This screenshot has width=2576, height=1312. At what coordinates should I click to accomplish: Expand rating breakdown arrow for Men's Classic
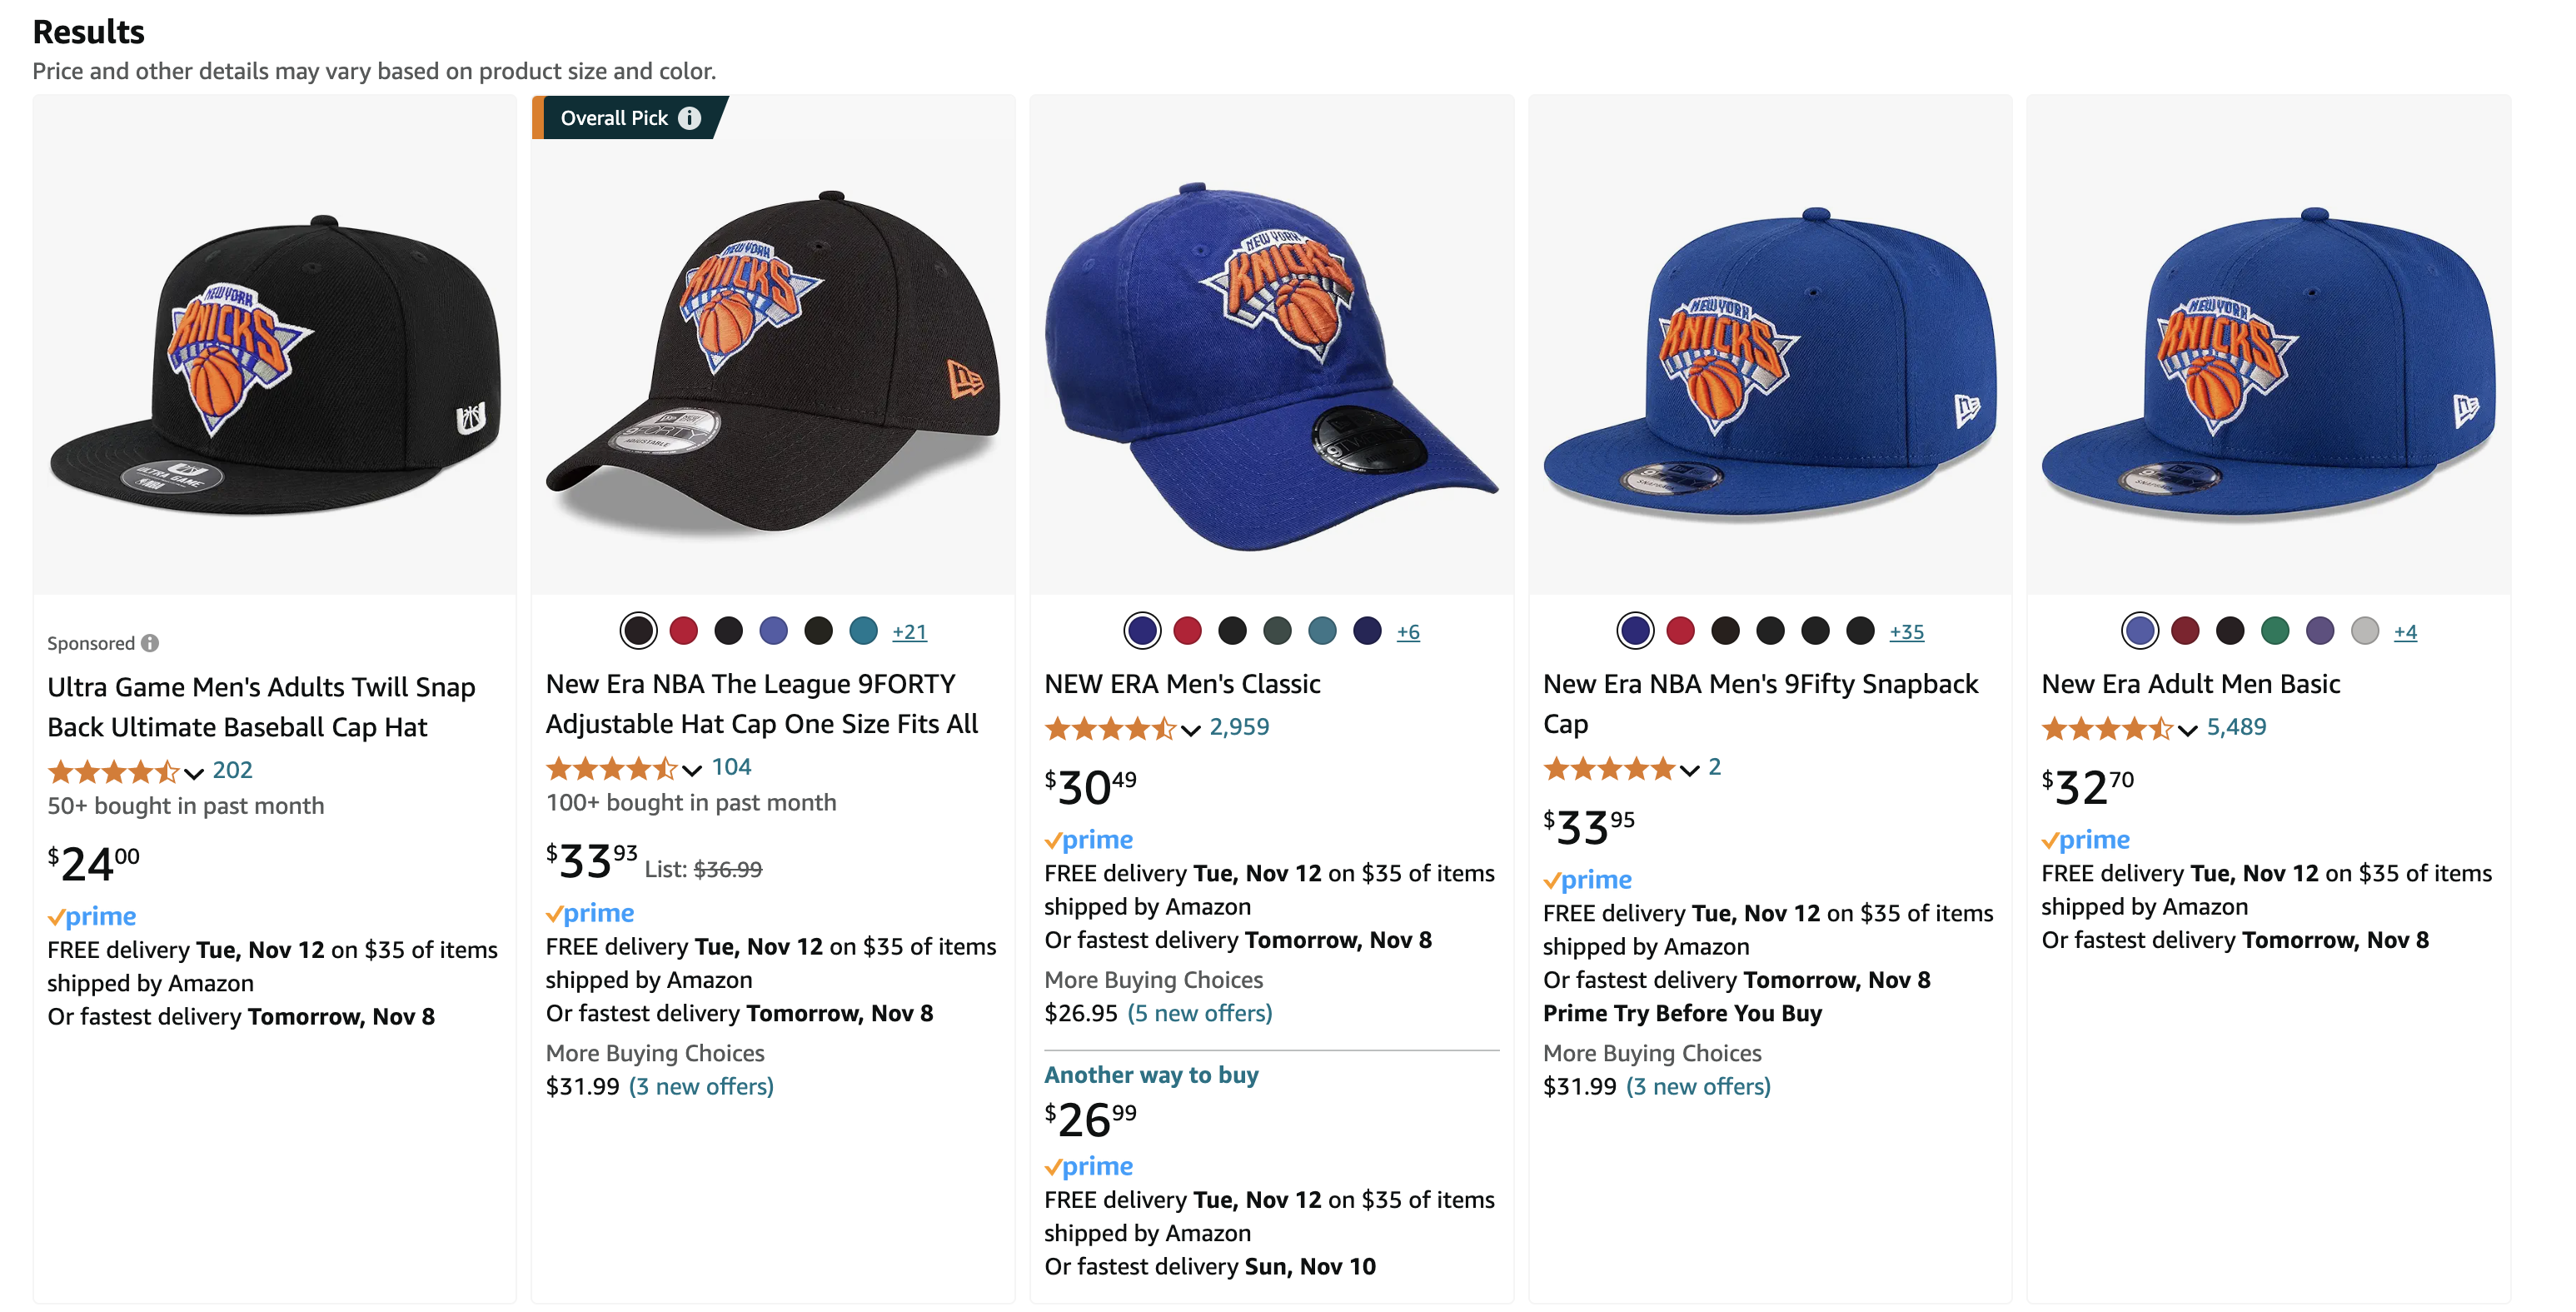coord(1190,730)
